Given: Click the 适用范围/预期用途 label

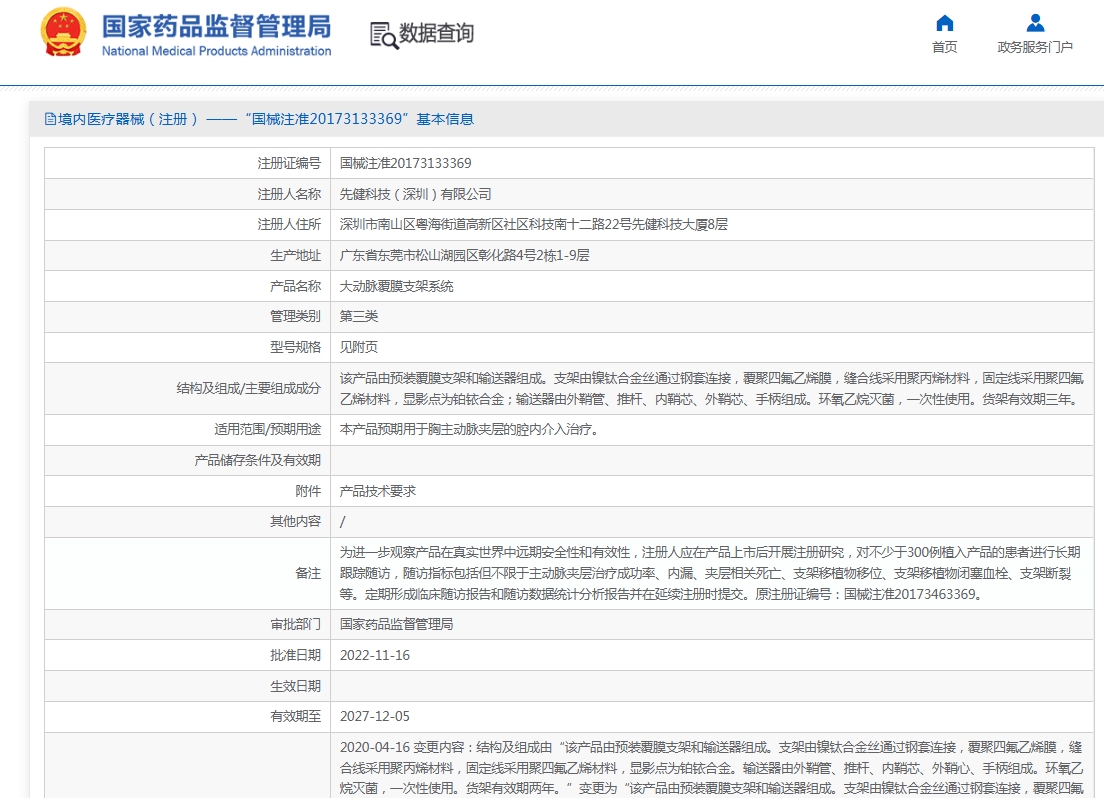Looking at the screenshot, I should coord(268,430).
